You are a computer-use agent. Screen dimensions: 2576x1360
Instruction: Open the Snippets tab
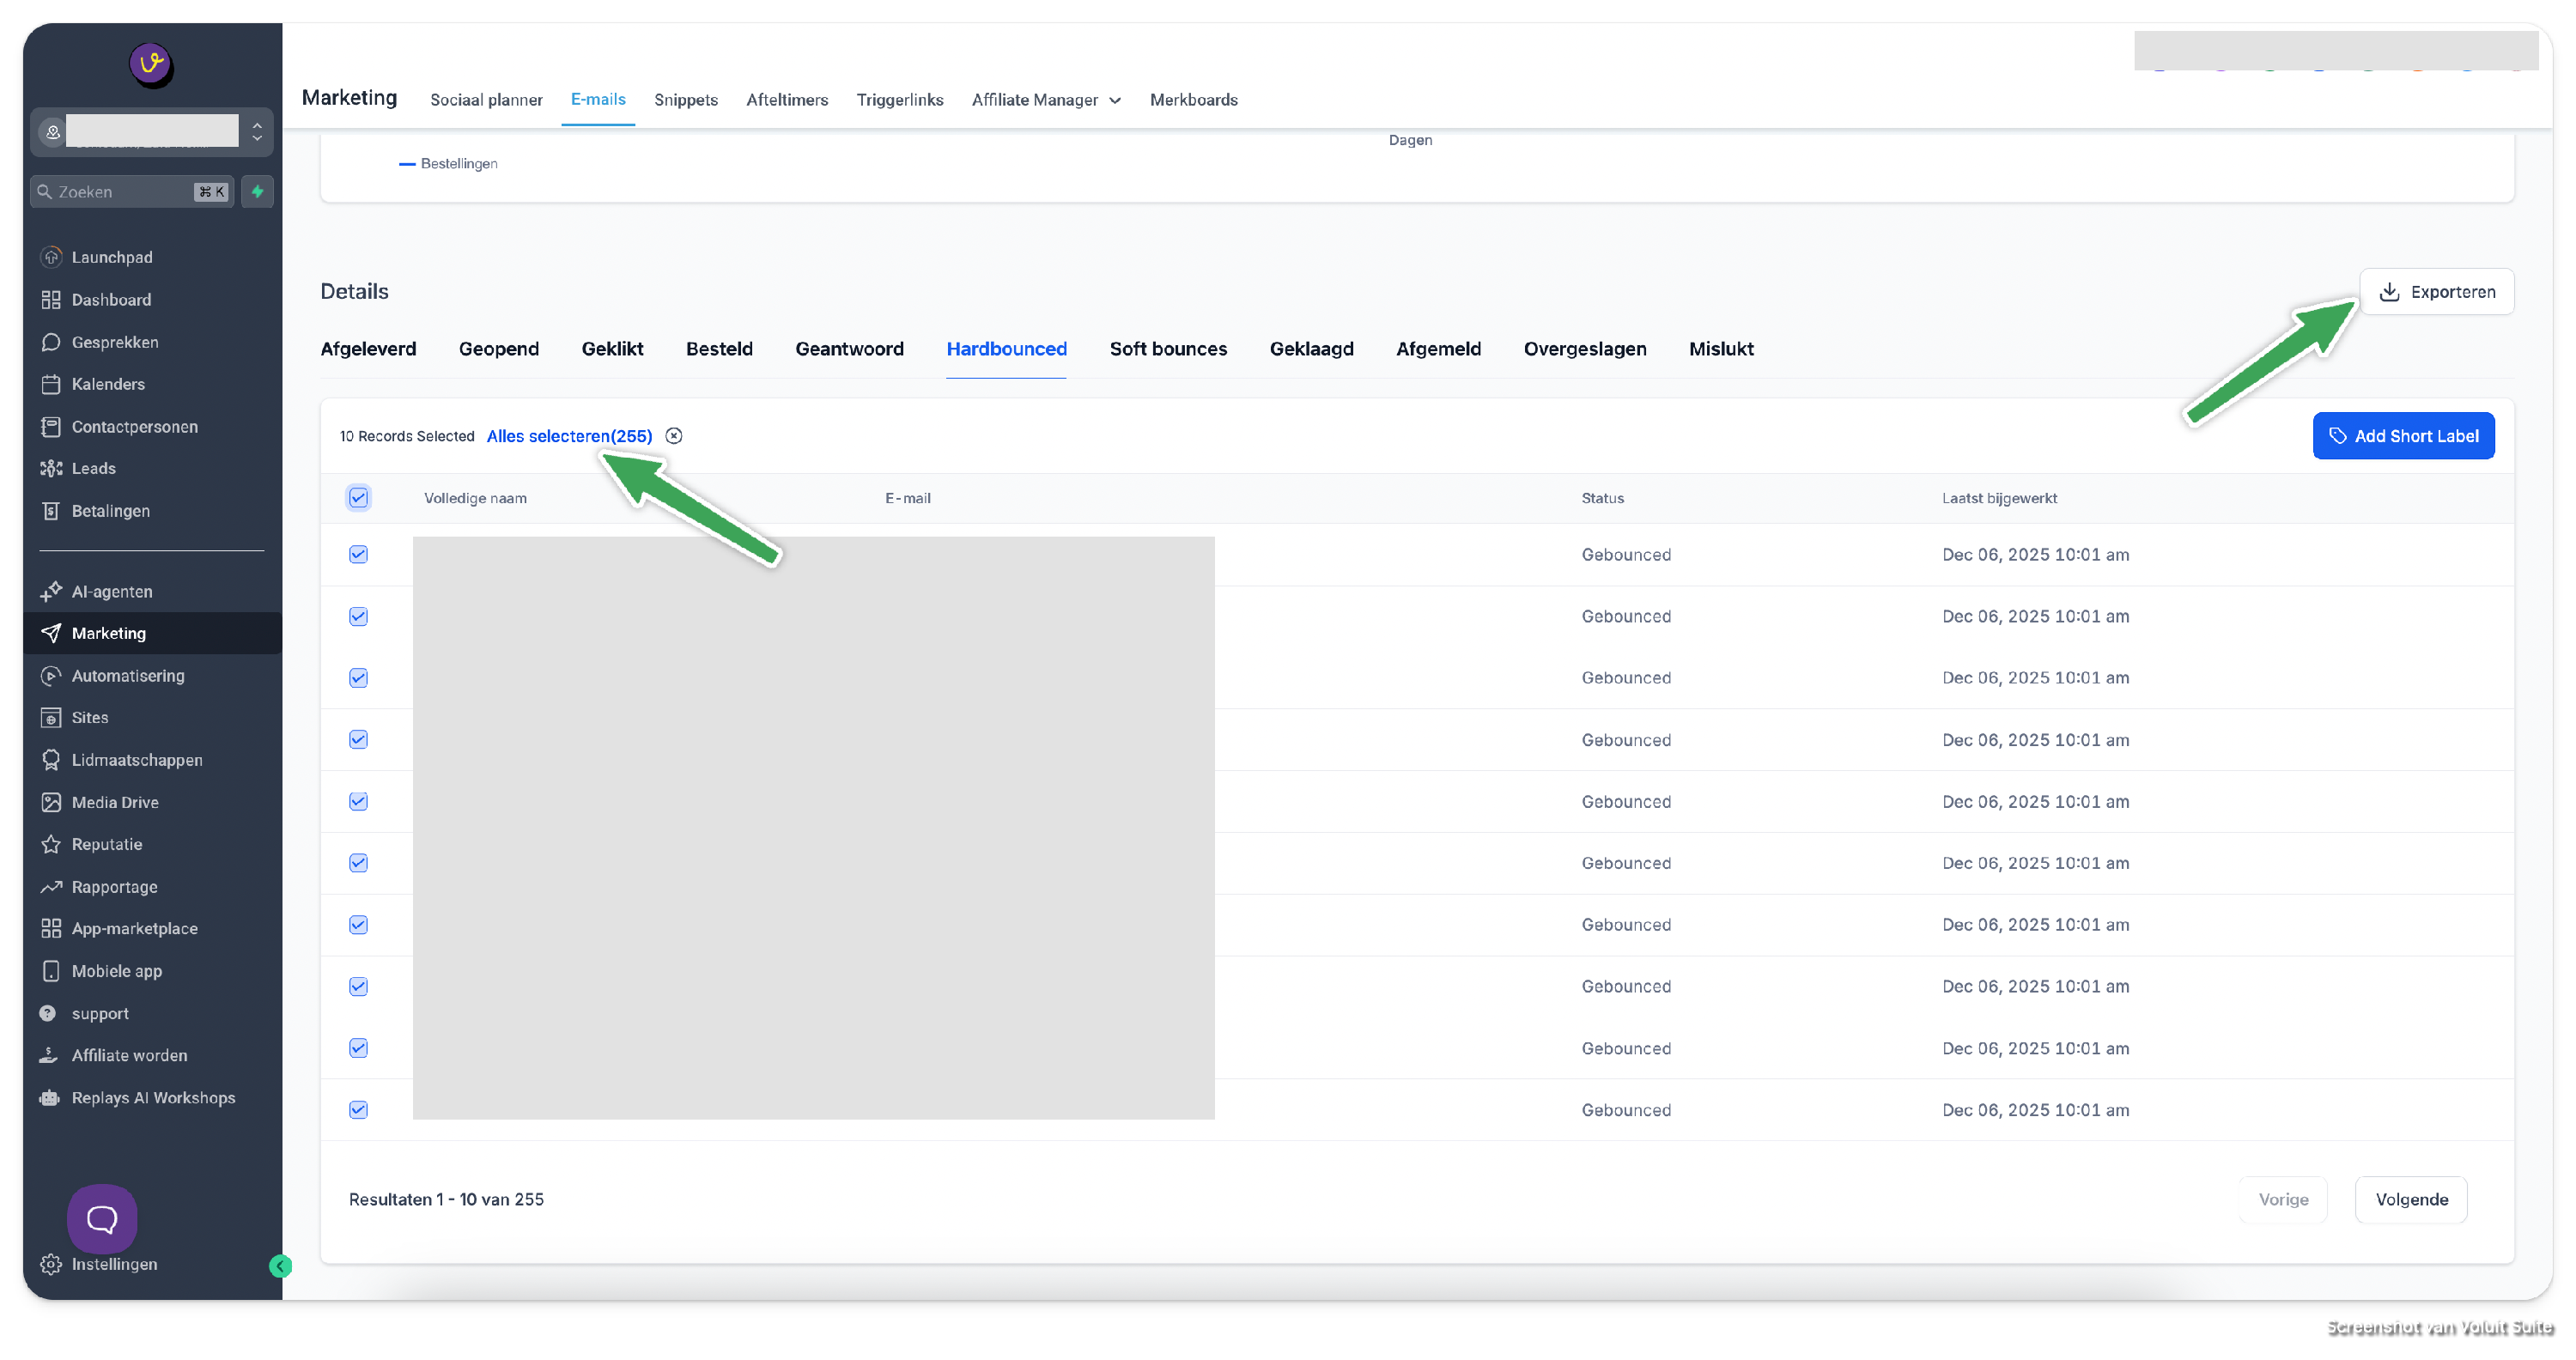pos(685,100)
